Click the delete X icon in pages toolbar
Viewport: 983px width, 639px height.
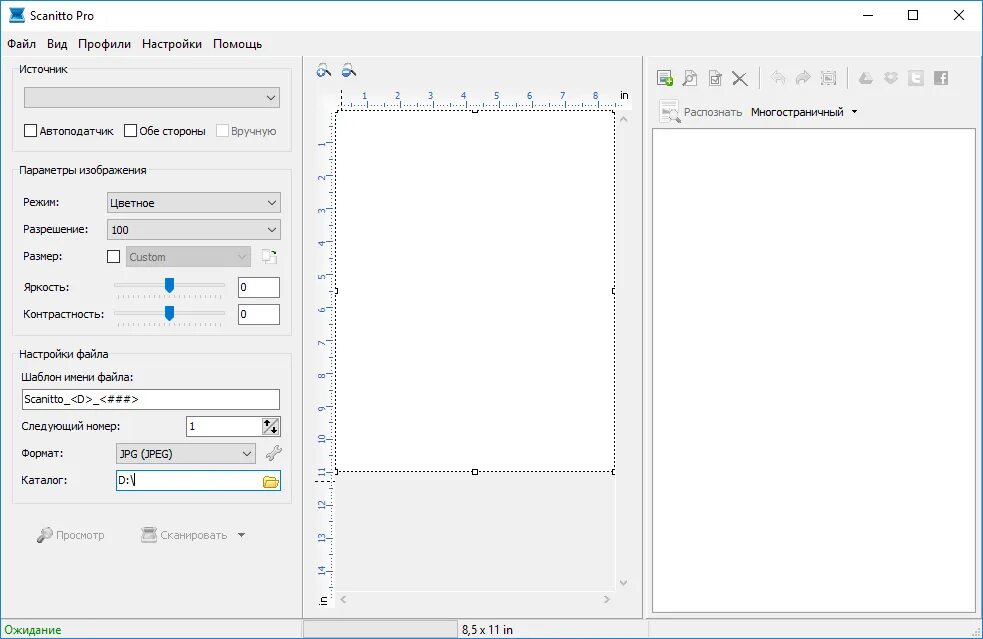click(x=740, y=78)
